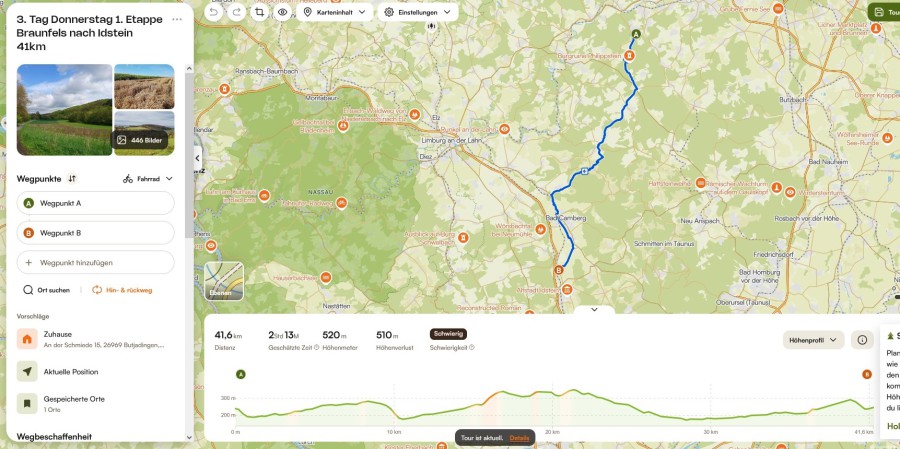Image resolution: width=900 pixels, height=449 pixels.
Task: Open the 446 Bilder photo gallery
Action: pyautogui.click(x=141, y=140)
